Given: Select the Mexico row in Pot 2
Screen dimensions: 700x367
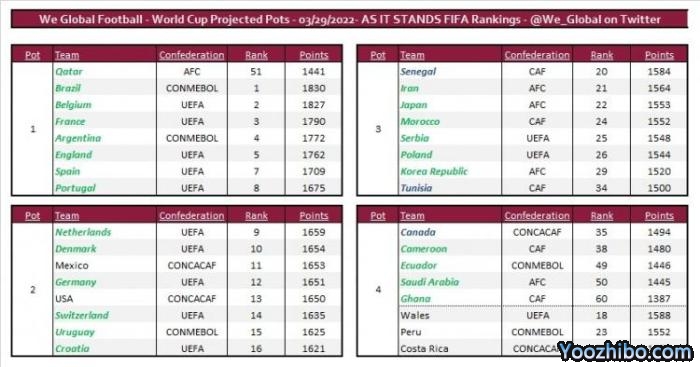Looking at the screenshot, I should (177, 266).
